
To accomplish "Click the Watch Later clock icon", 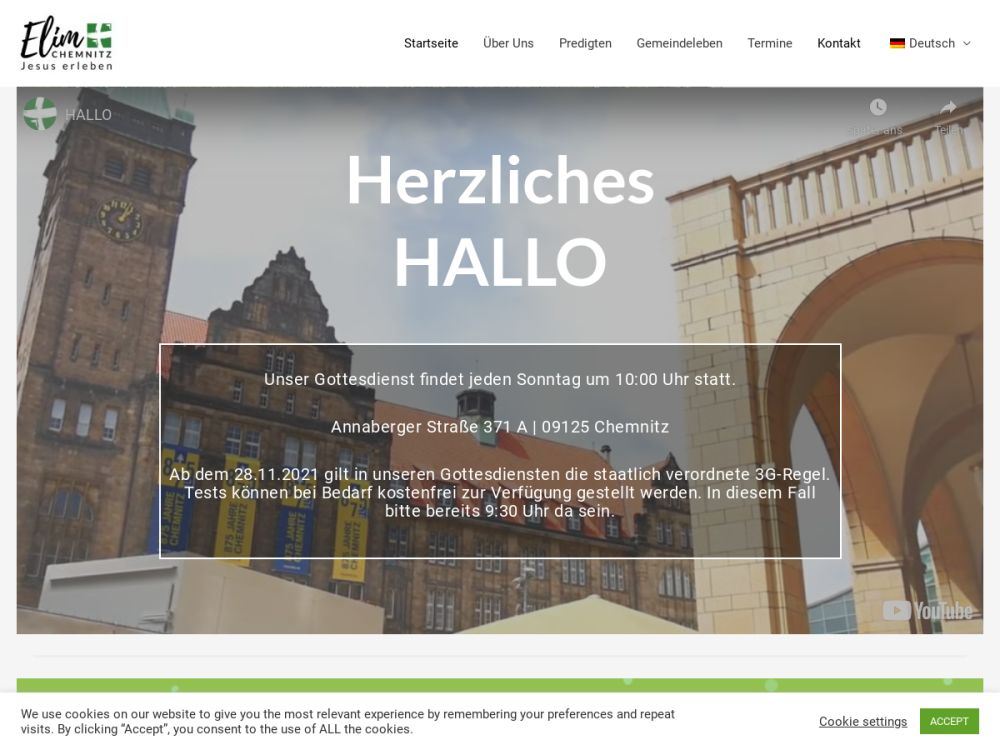I will [x=877, y=108].
